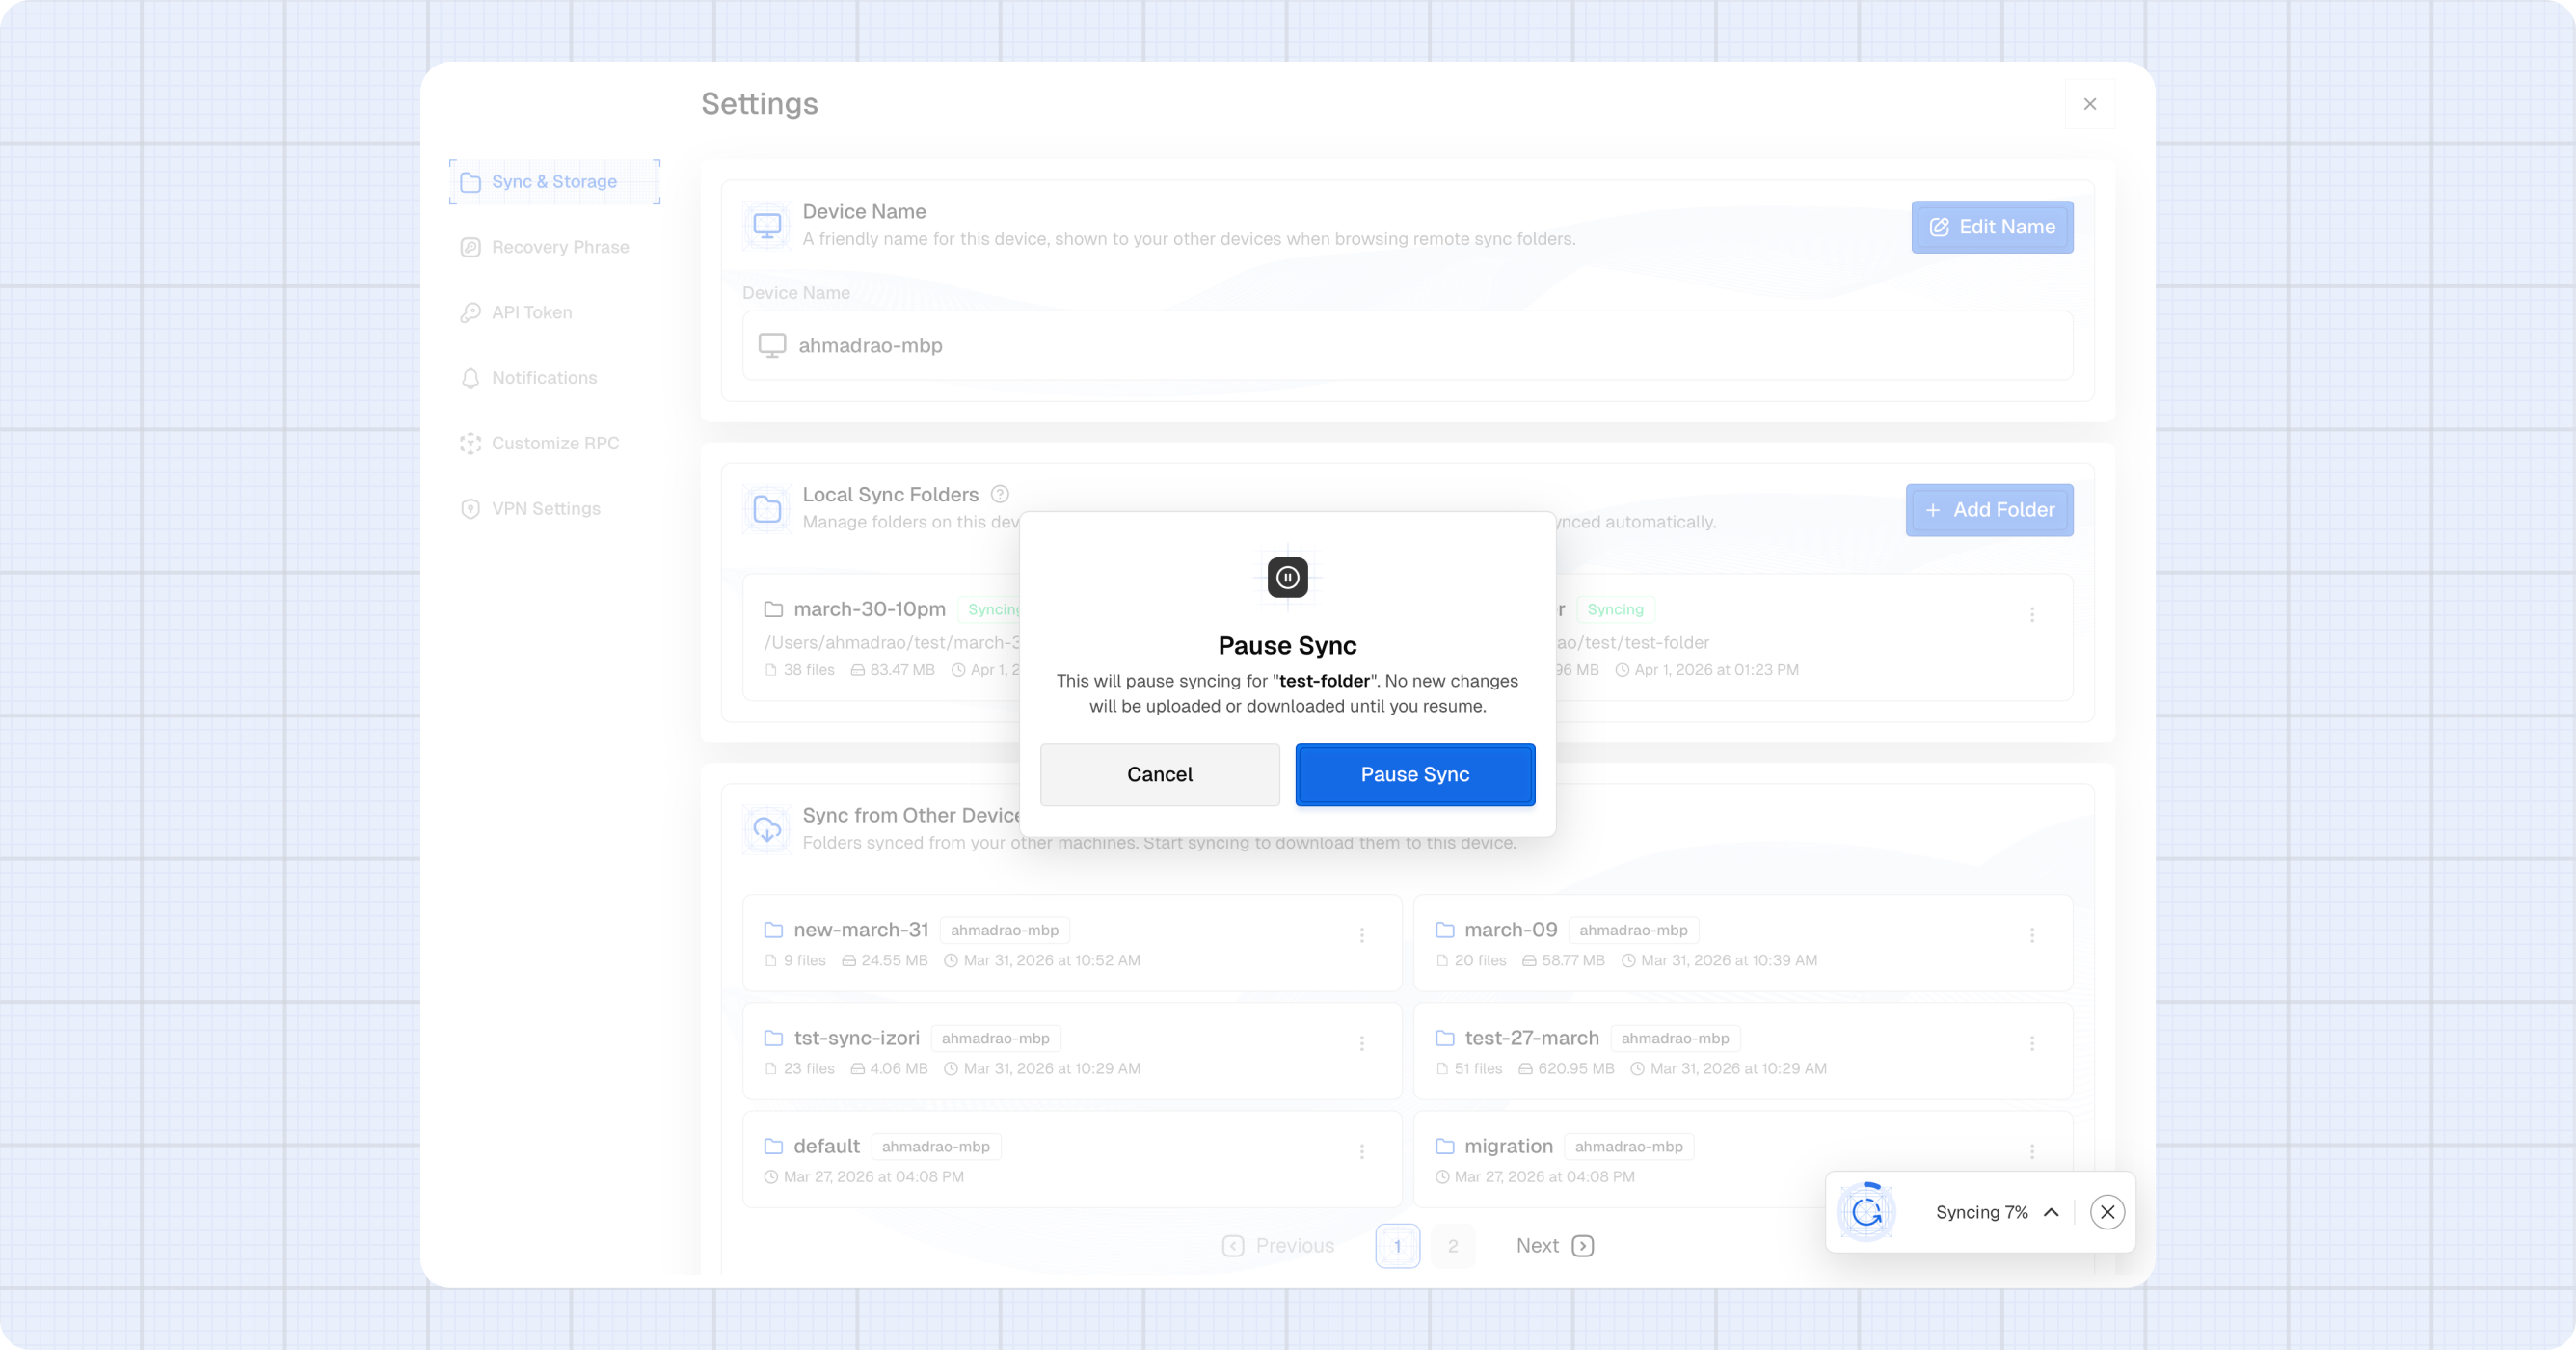Expand the Syncing 7% status chevron
This screenshot has height=1350, width=2576.
2051,1212
